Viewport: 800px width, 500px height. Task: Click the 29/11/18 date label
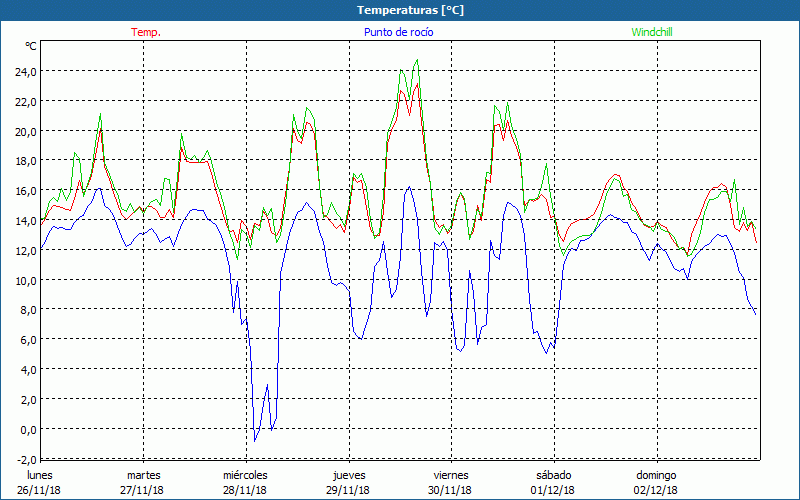tap(348, 490)
